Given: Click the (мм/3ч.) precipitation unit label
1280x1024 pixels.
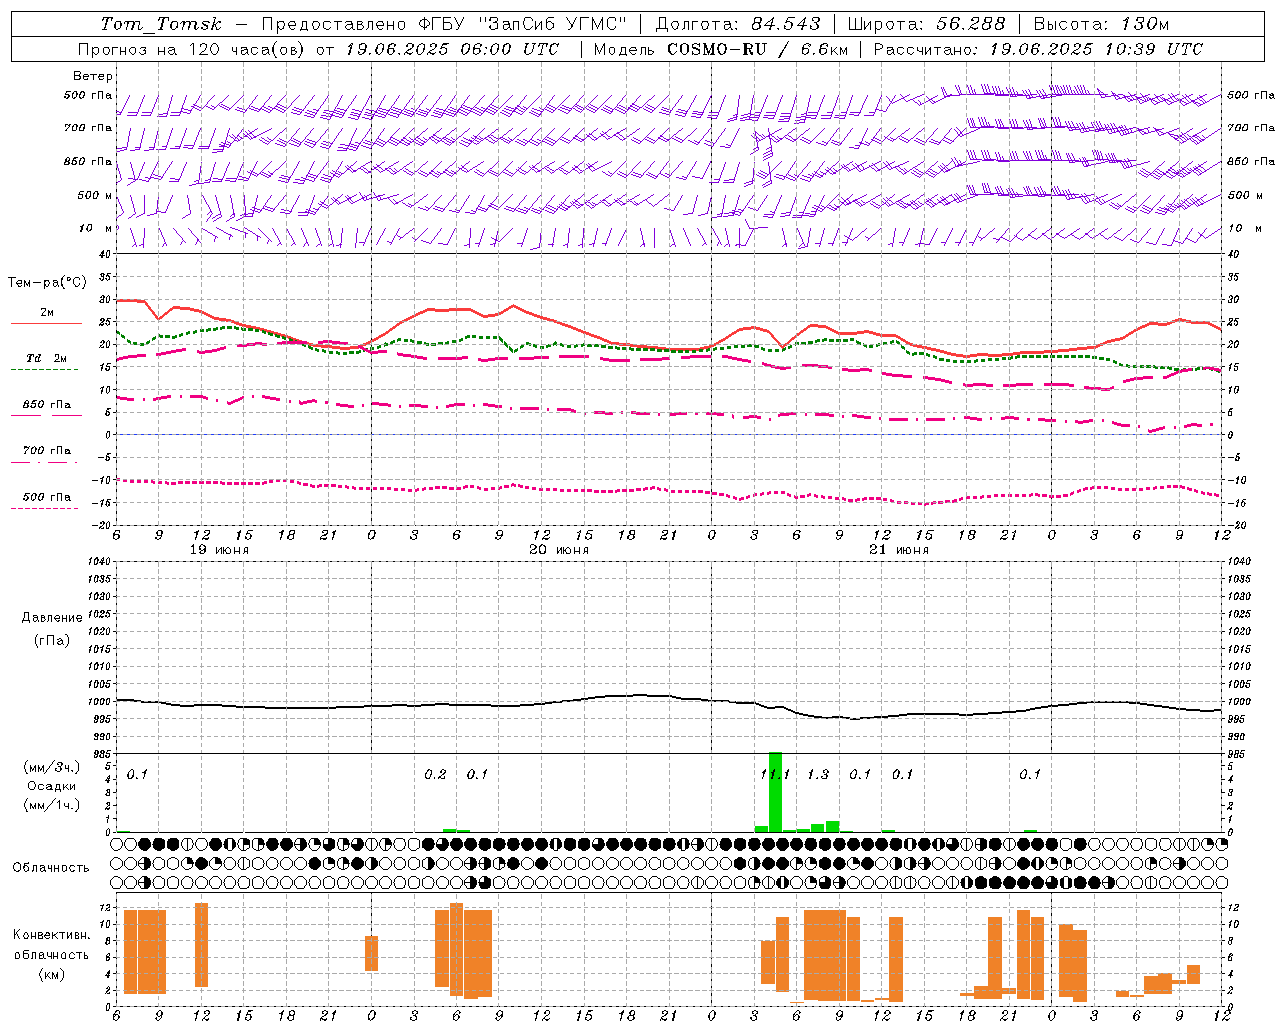Looking at the screenshot, I should 51,768.
